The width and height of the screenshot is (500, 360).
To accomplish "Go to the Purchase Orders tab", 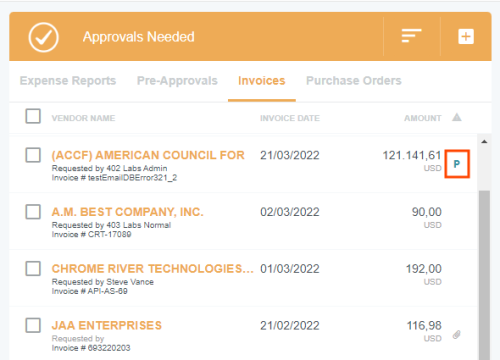I will pos(354,81).
